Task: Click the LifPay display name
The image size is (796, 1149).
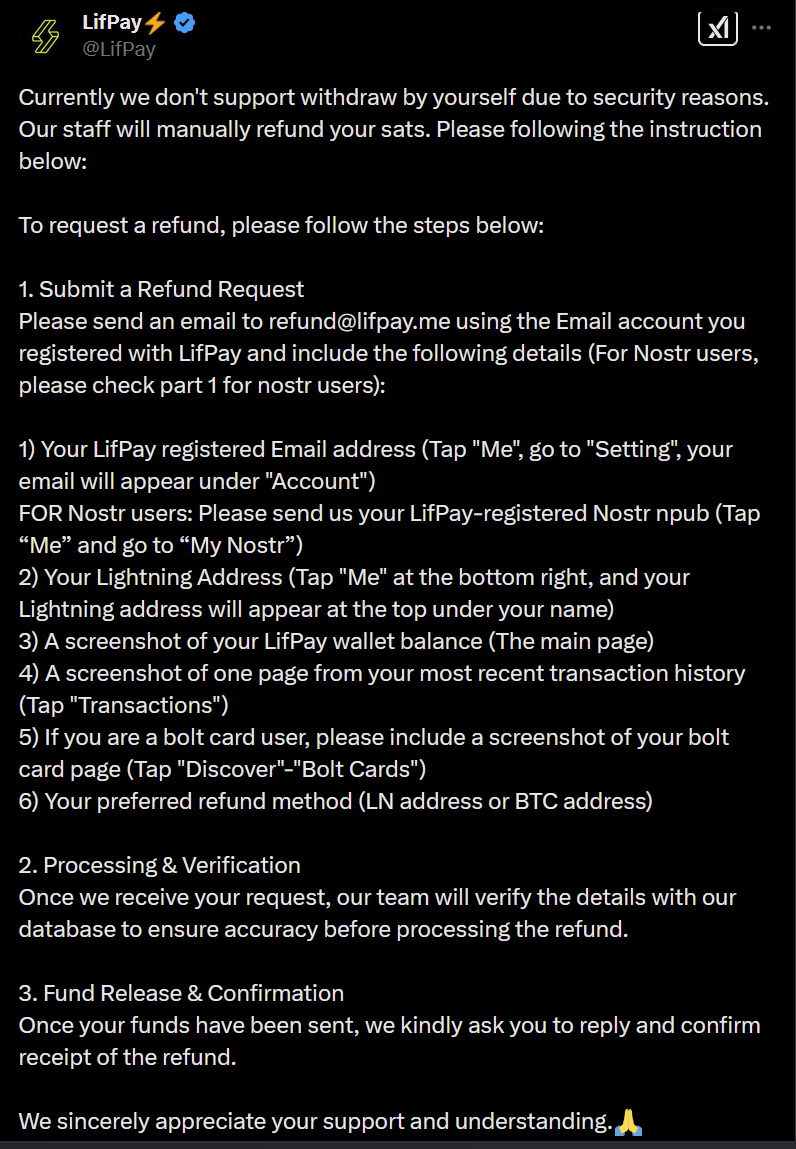Action: pyautogui.click(x=112, y=23)
